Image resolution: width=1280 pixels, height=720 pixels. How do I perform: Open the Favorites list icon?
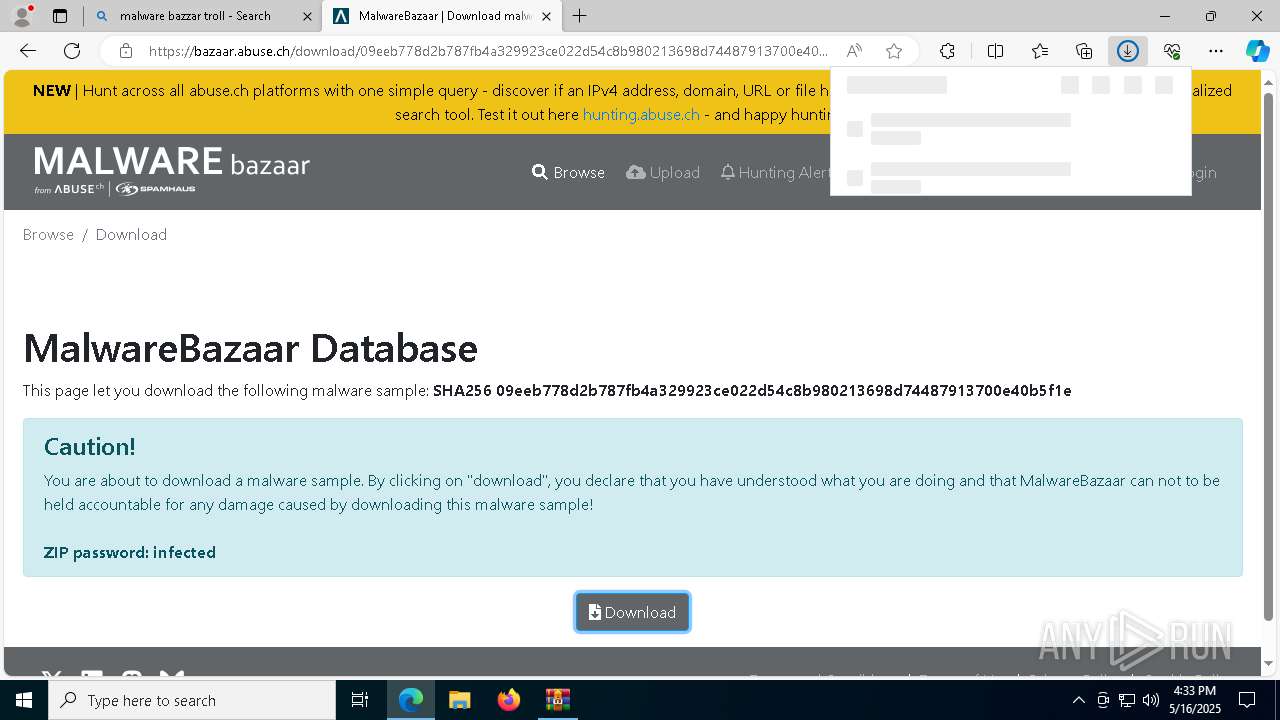(x=1040, y=51)
